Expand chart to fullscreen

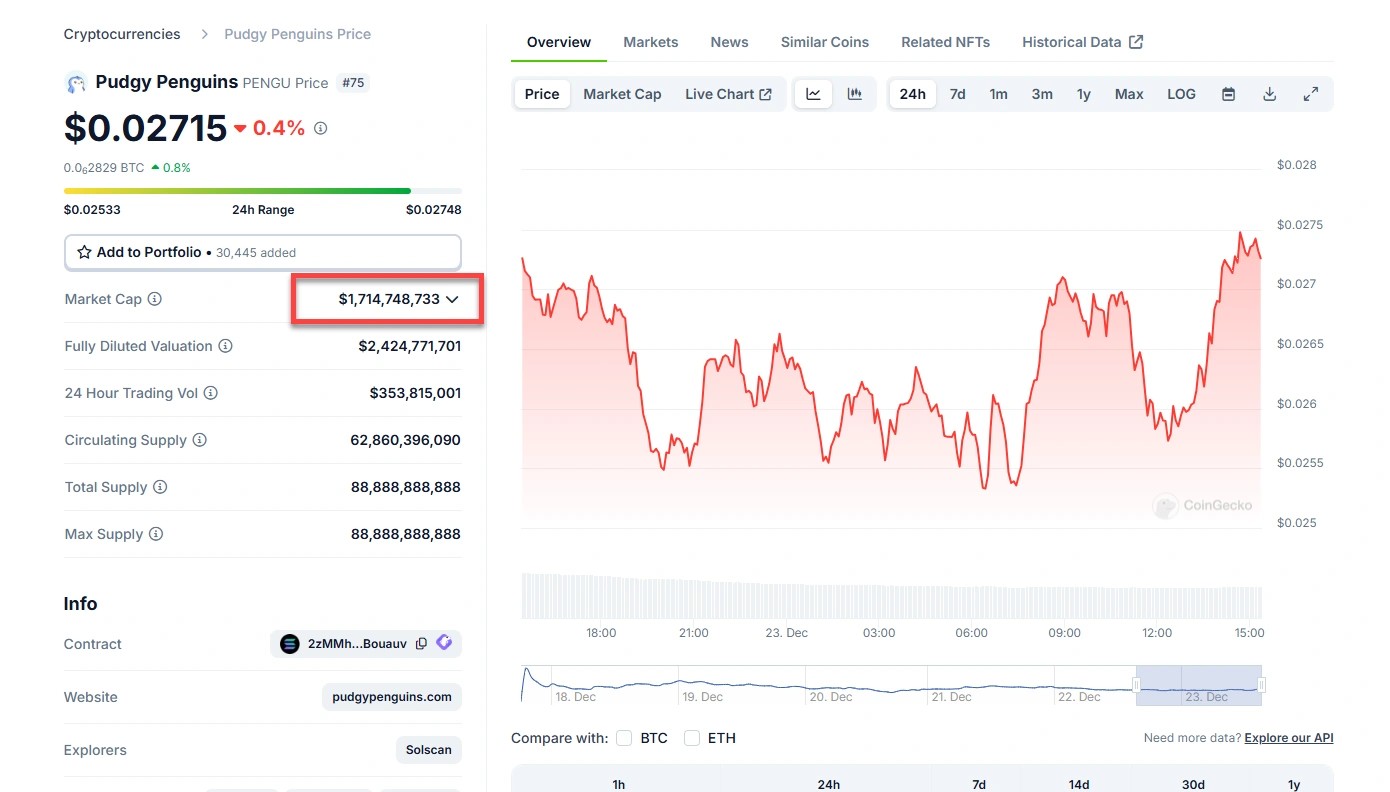[1310, 94]
